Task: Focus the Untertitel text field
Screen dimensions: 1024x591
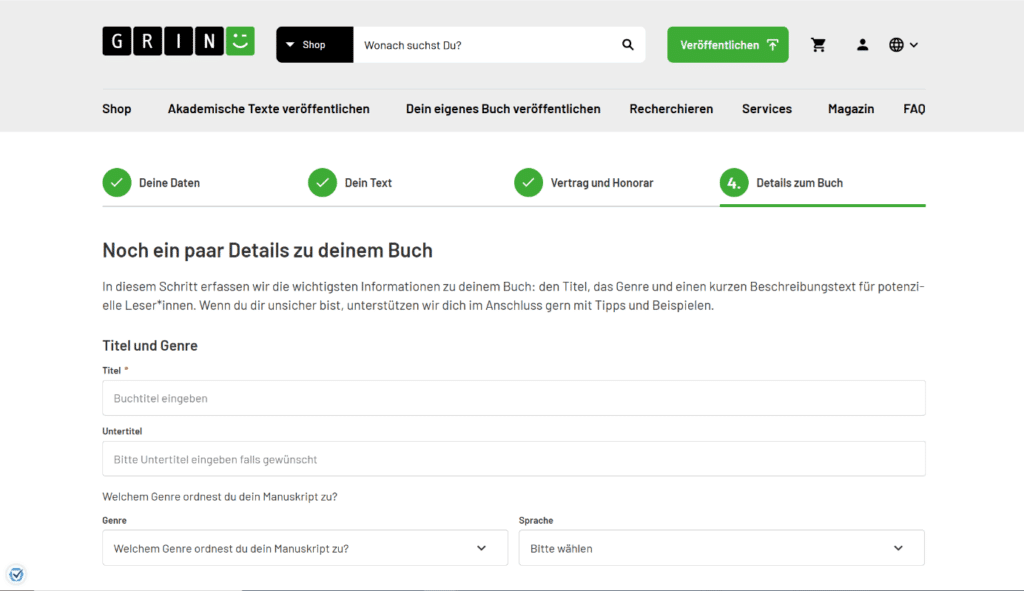Action: (x=513, y=459)
